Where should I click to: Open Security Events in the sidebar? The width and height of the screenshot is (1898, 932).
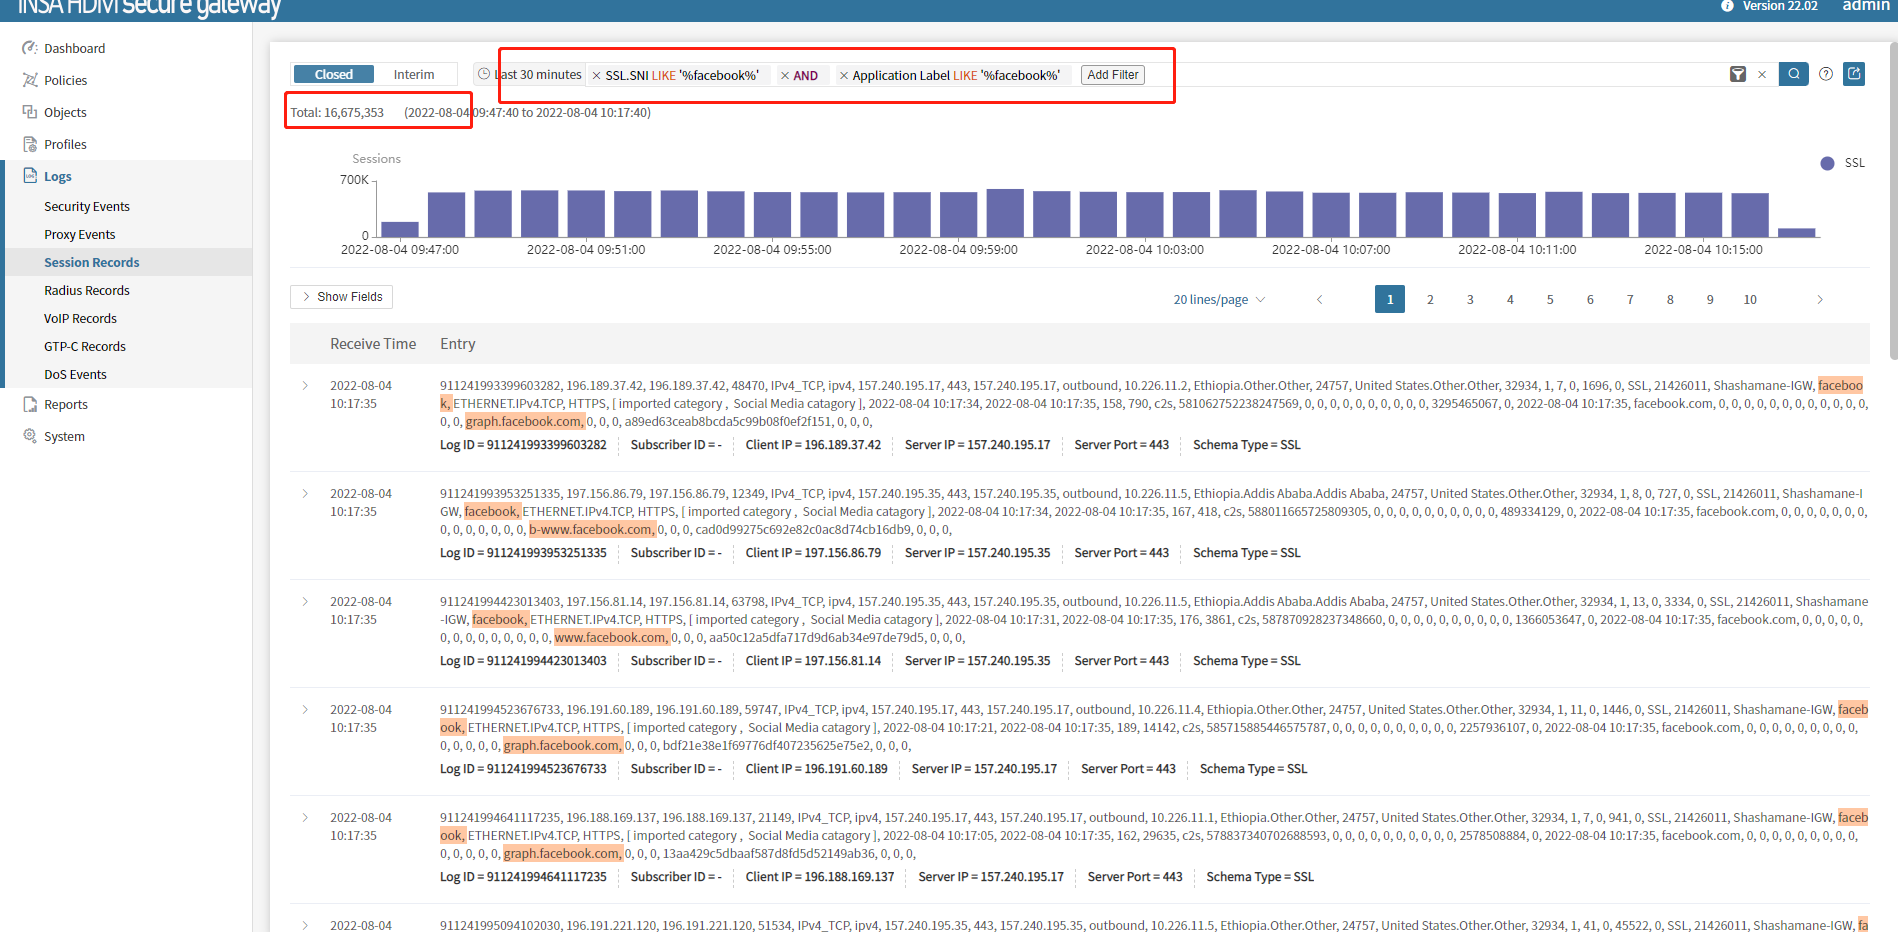(x=87, y=207)
